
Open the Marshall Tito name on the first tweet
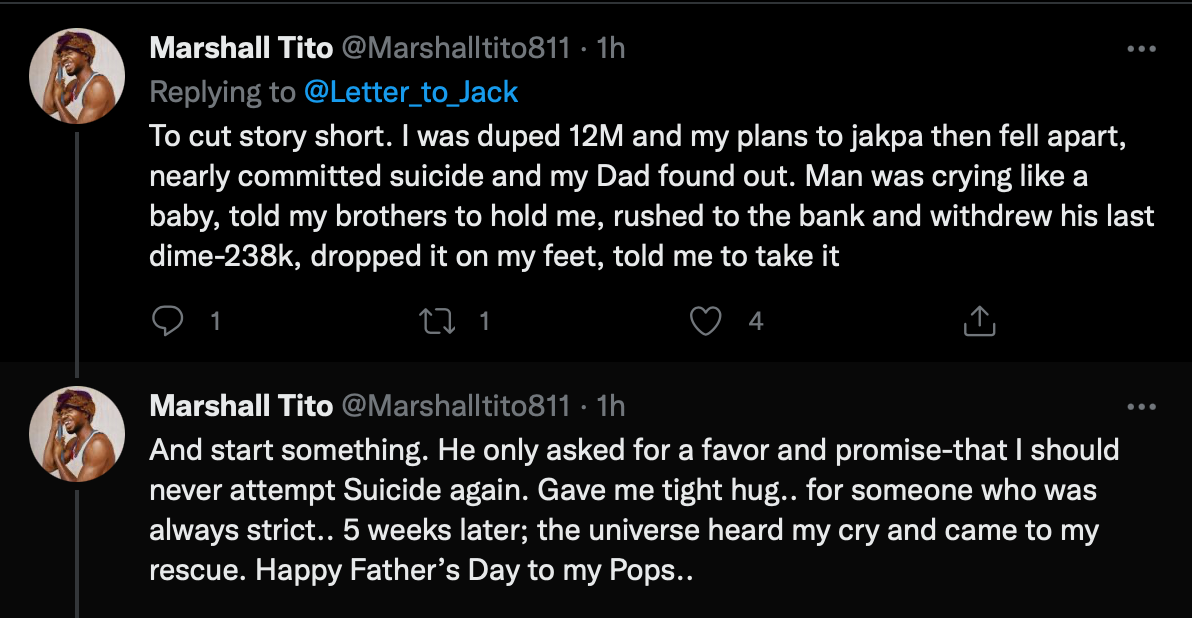tap(241, 48)
